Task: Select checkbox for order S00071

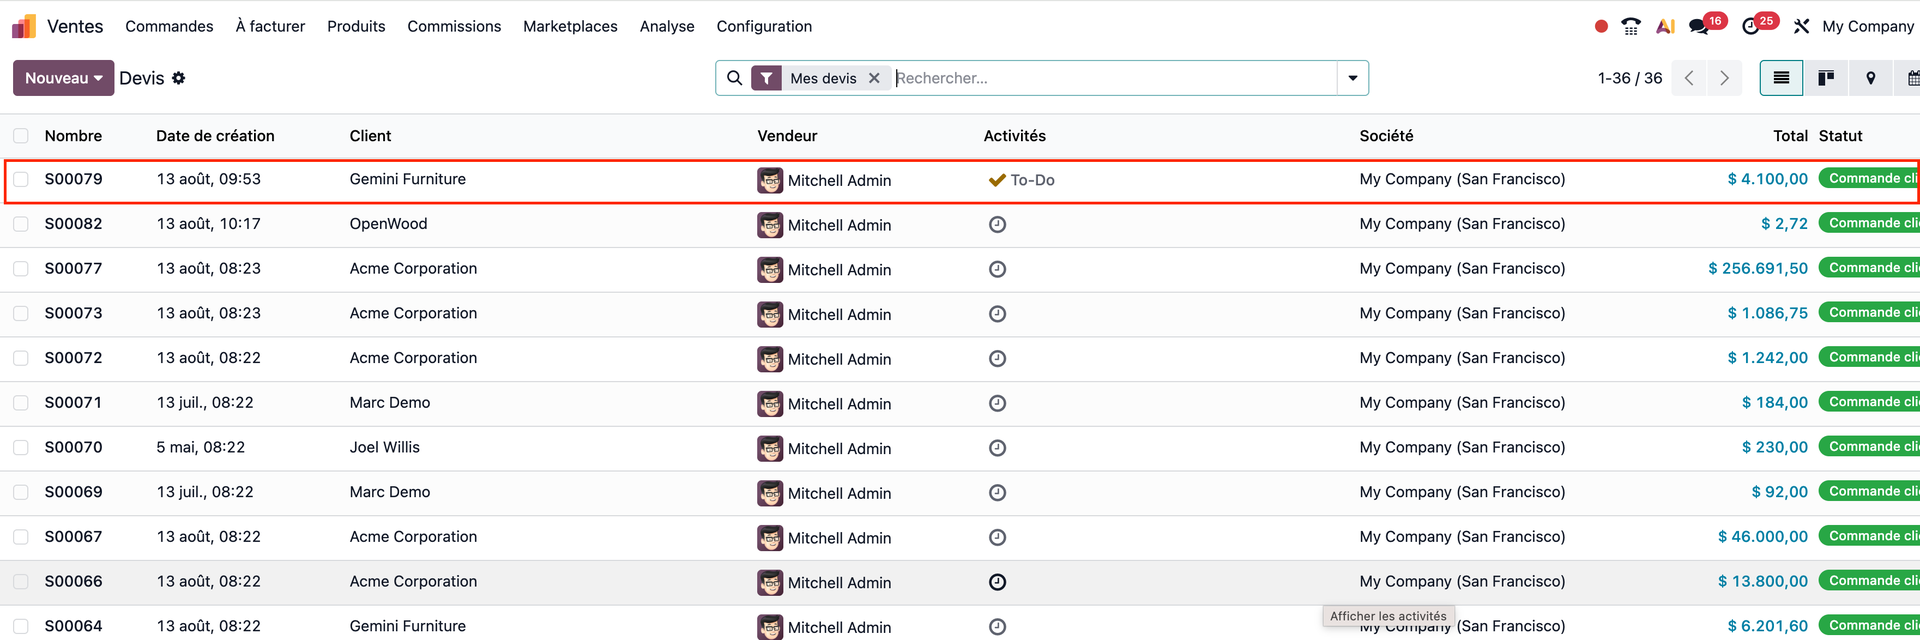Action: pyautogui.click(x=21, y=403)
